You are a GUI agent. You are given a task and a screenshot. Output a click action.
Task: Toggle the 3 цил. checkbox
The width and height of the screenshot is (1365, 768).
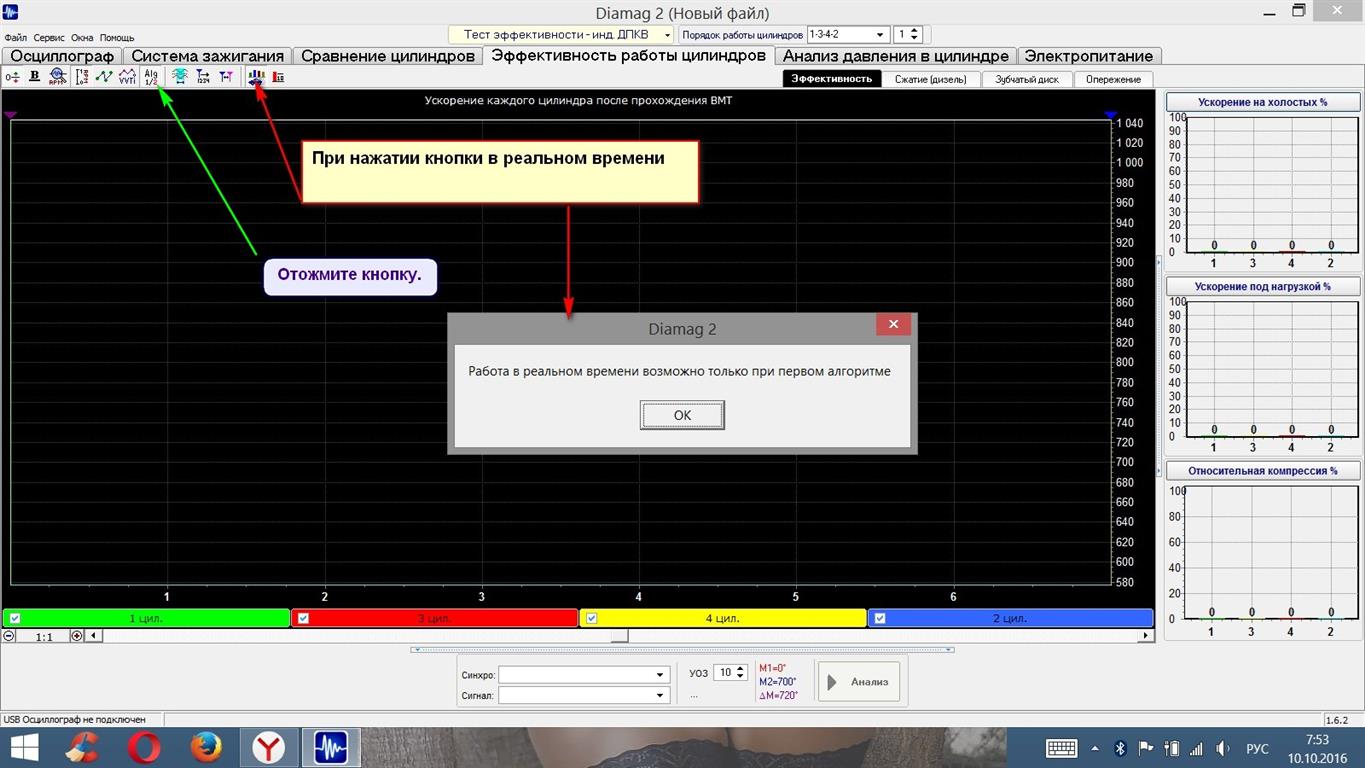click(303, 618)
